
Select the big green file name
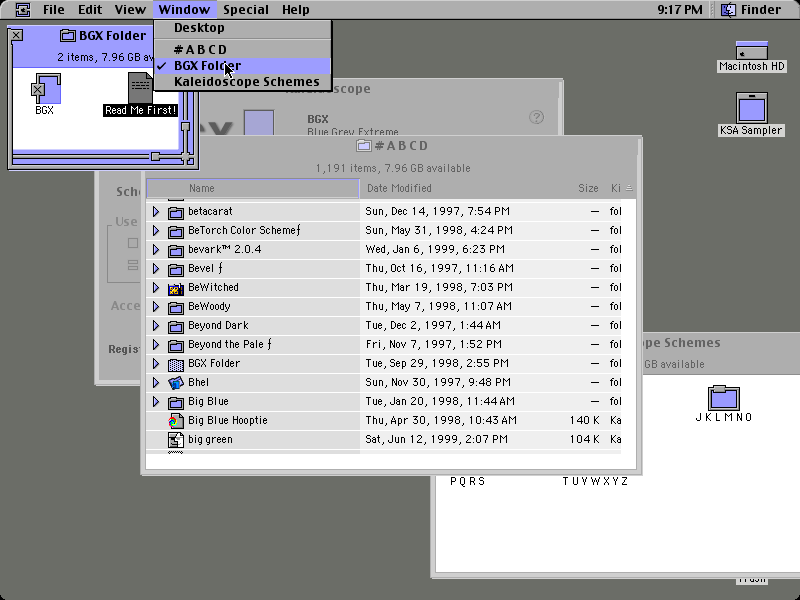[210, 439]
